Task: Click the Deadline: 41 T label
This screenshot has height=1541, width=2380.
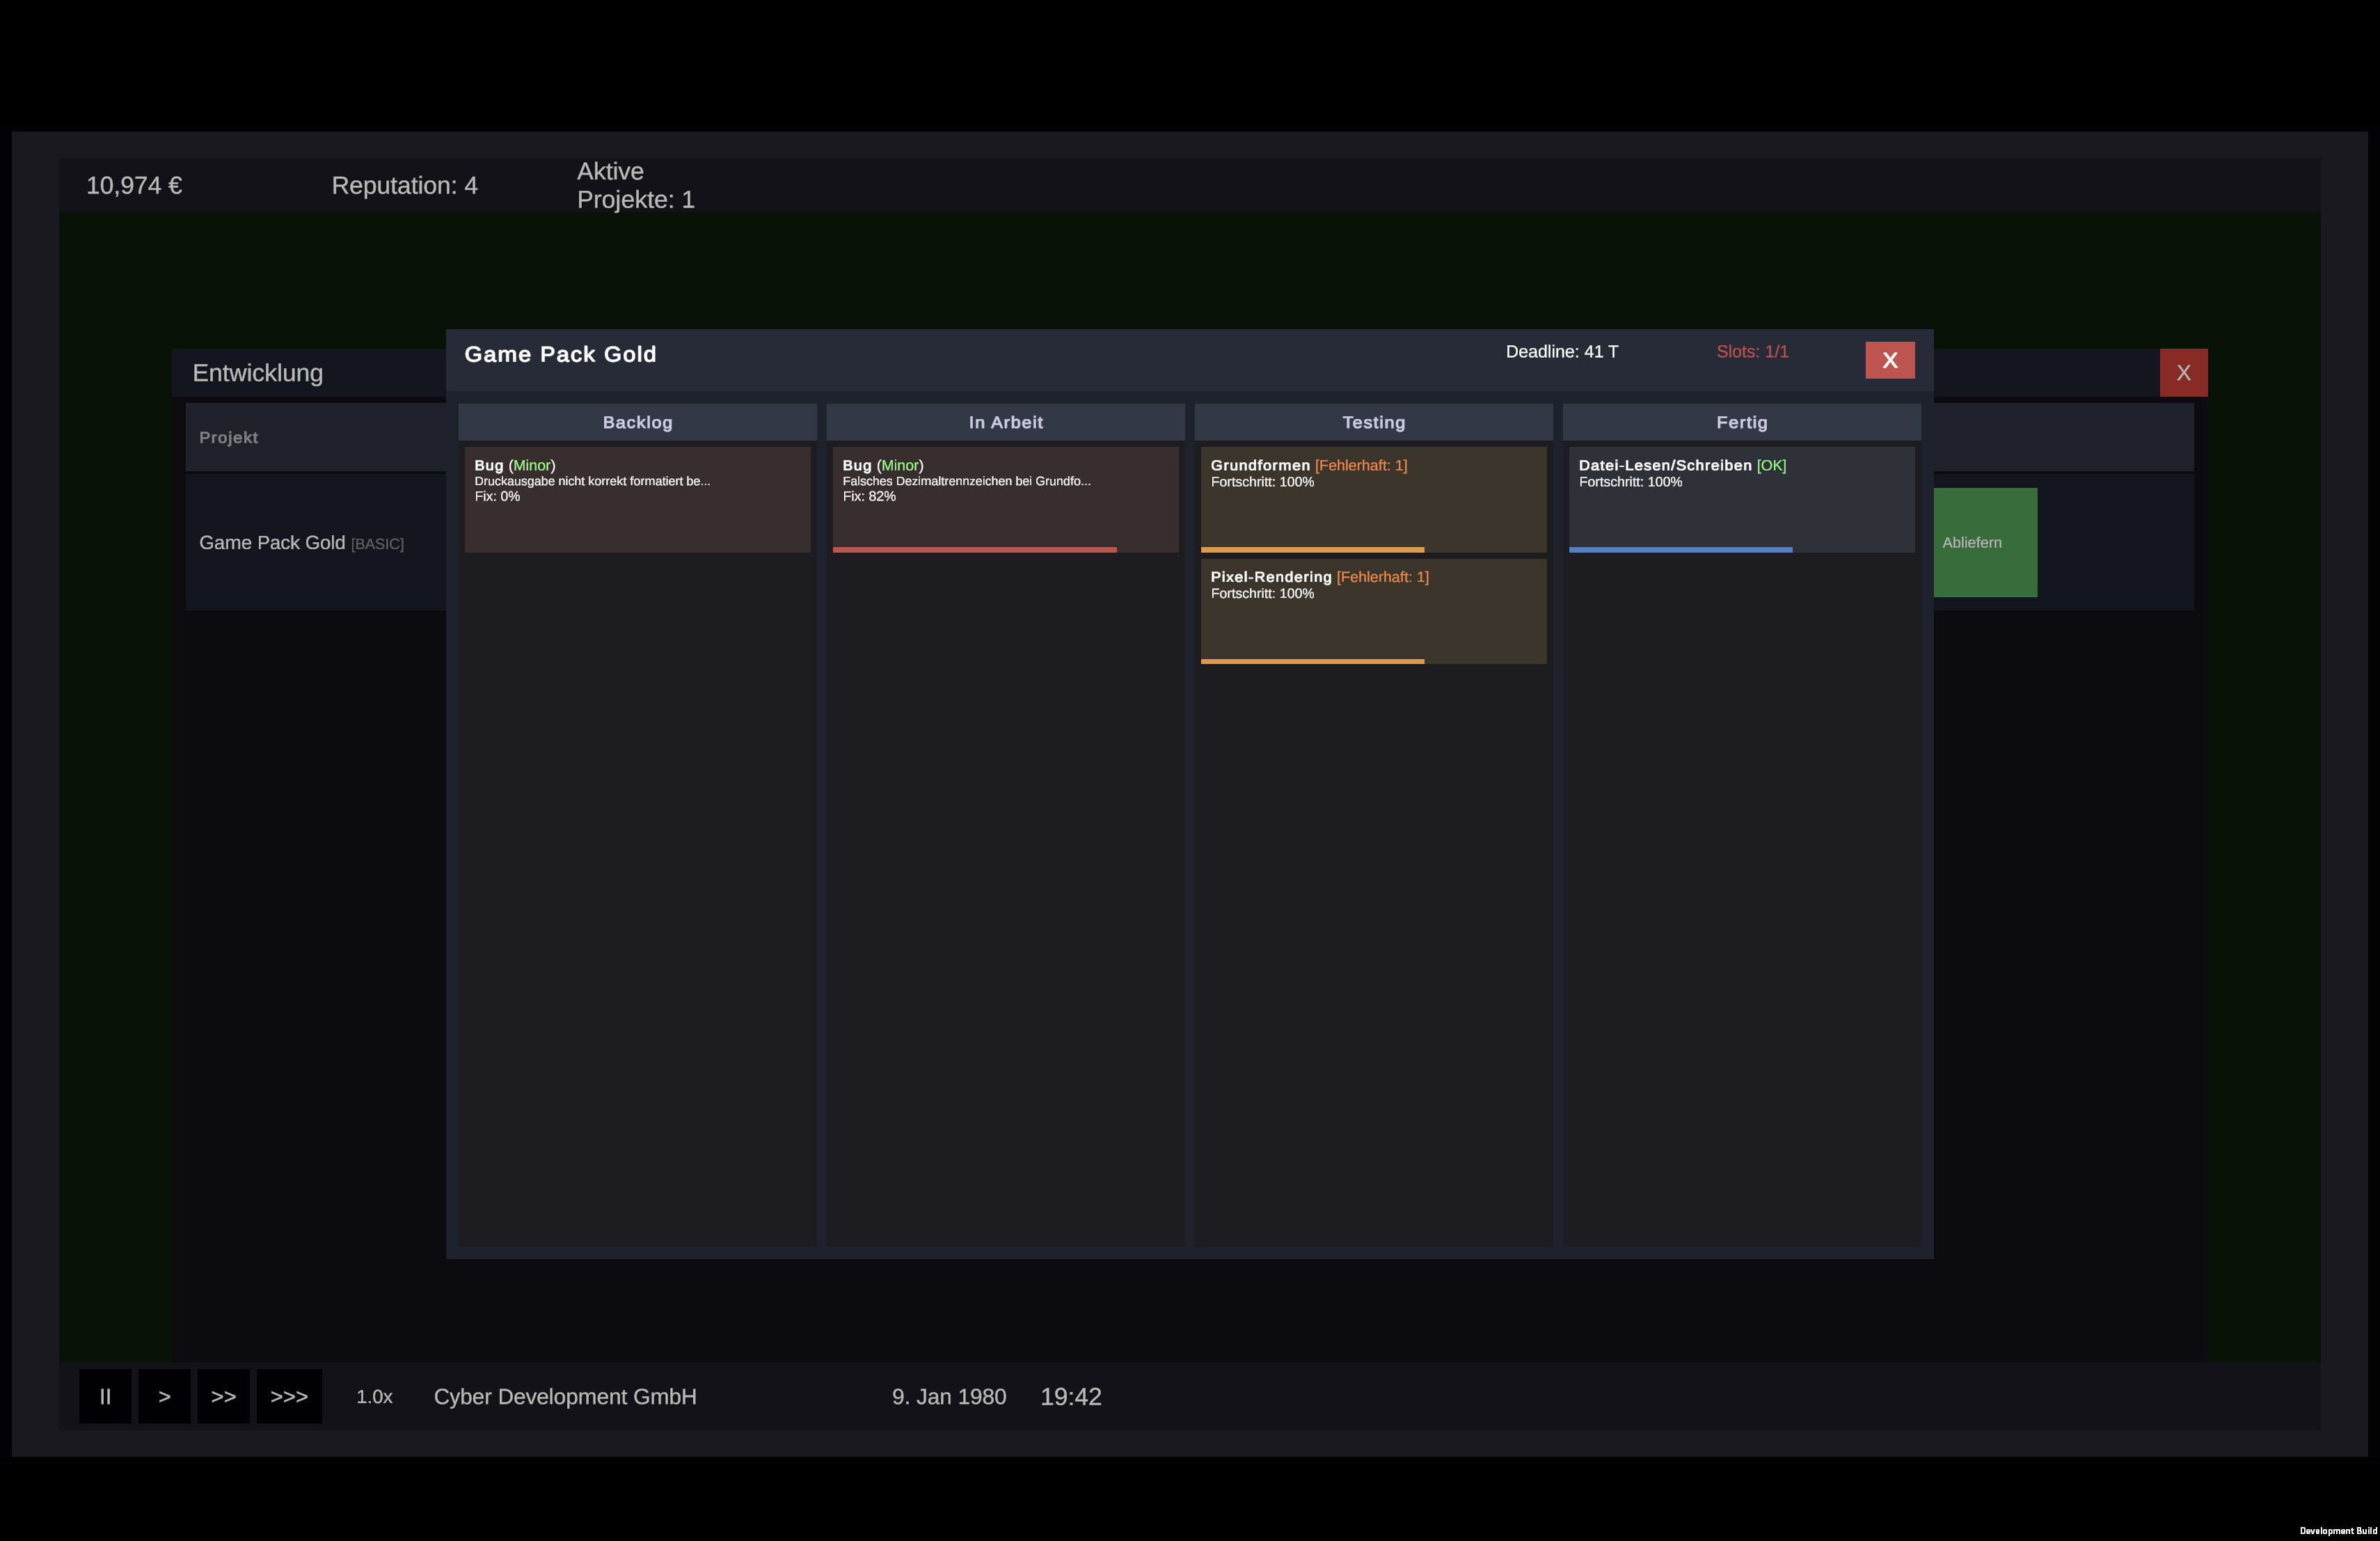Action: click(1562, 351)
